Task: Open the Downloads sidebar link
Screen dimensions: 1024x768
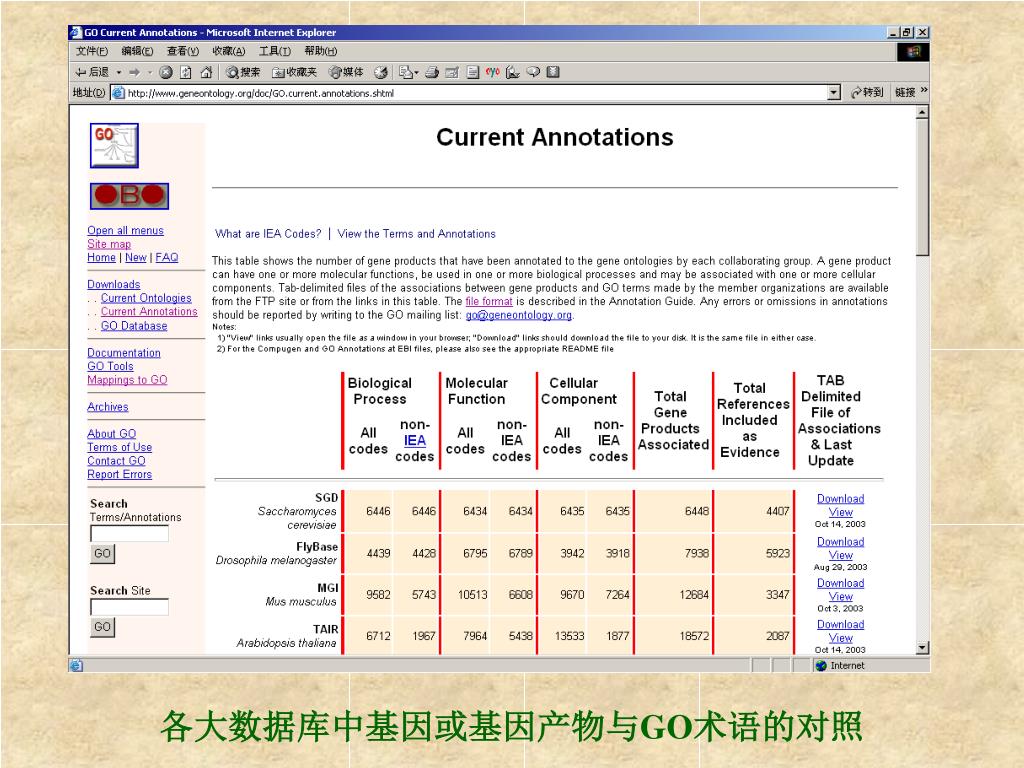Action: tap(114, 285)
